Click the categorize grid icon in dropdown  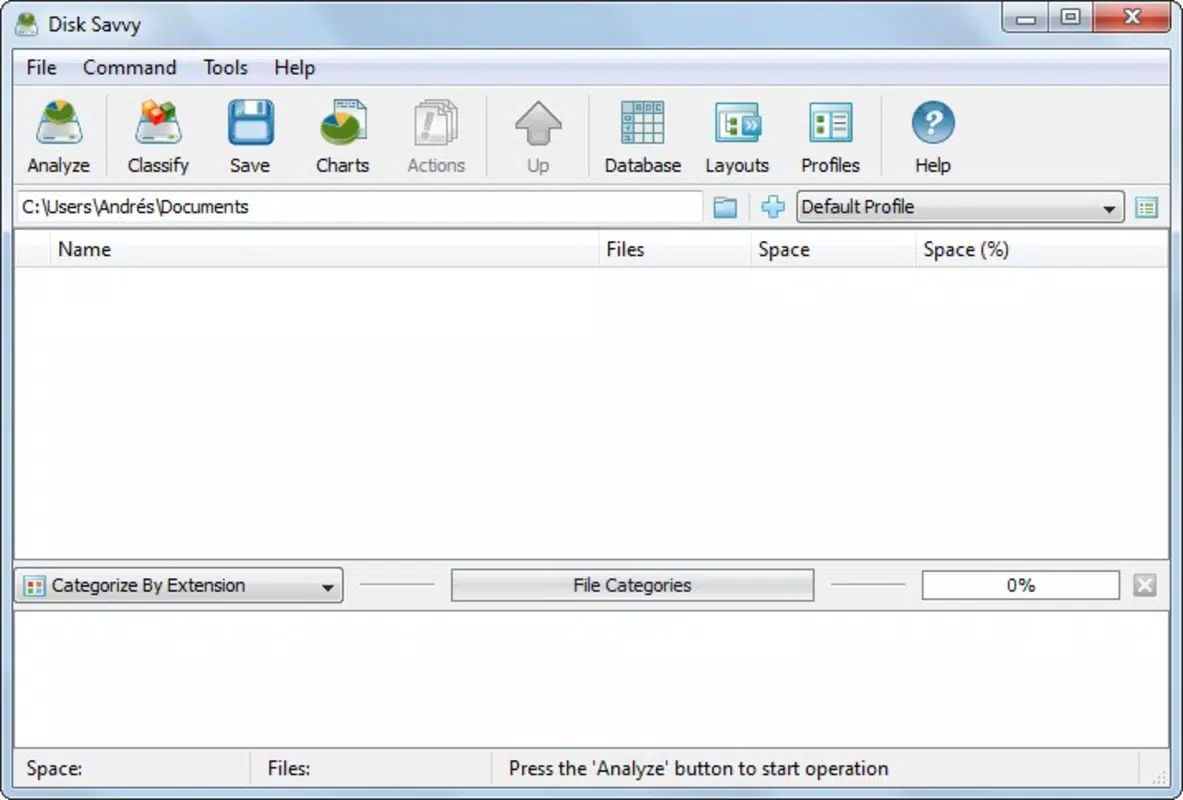[x=34, y=586]
